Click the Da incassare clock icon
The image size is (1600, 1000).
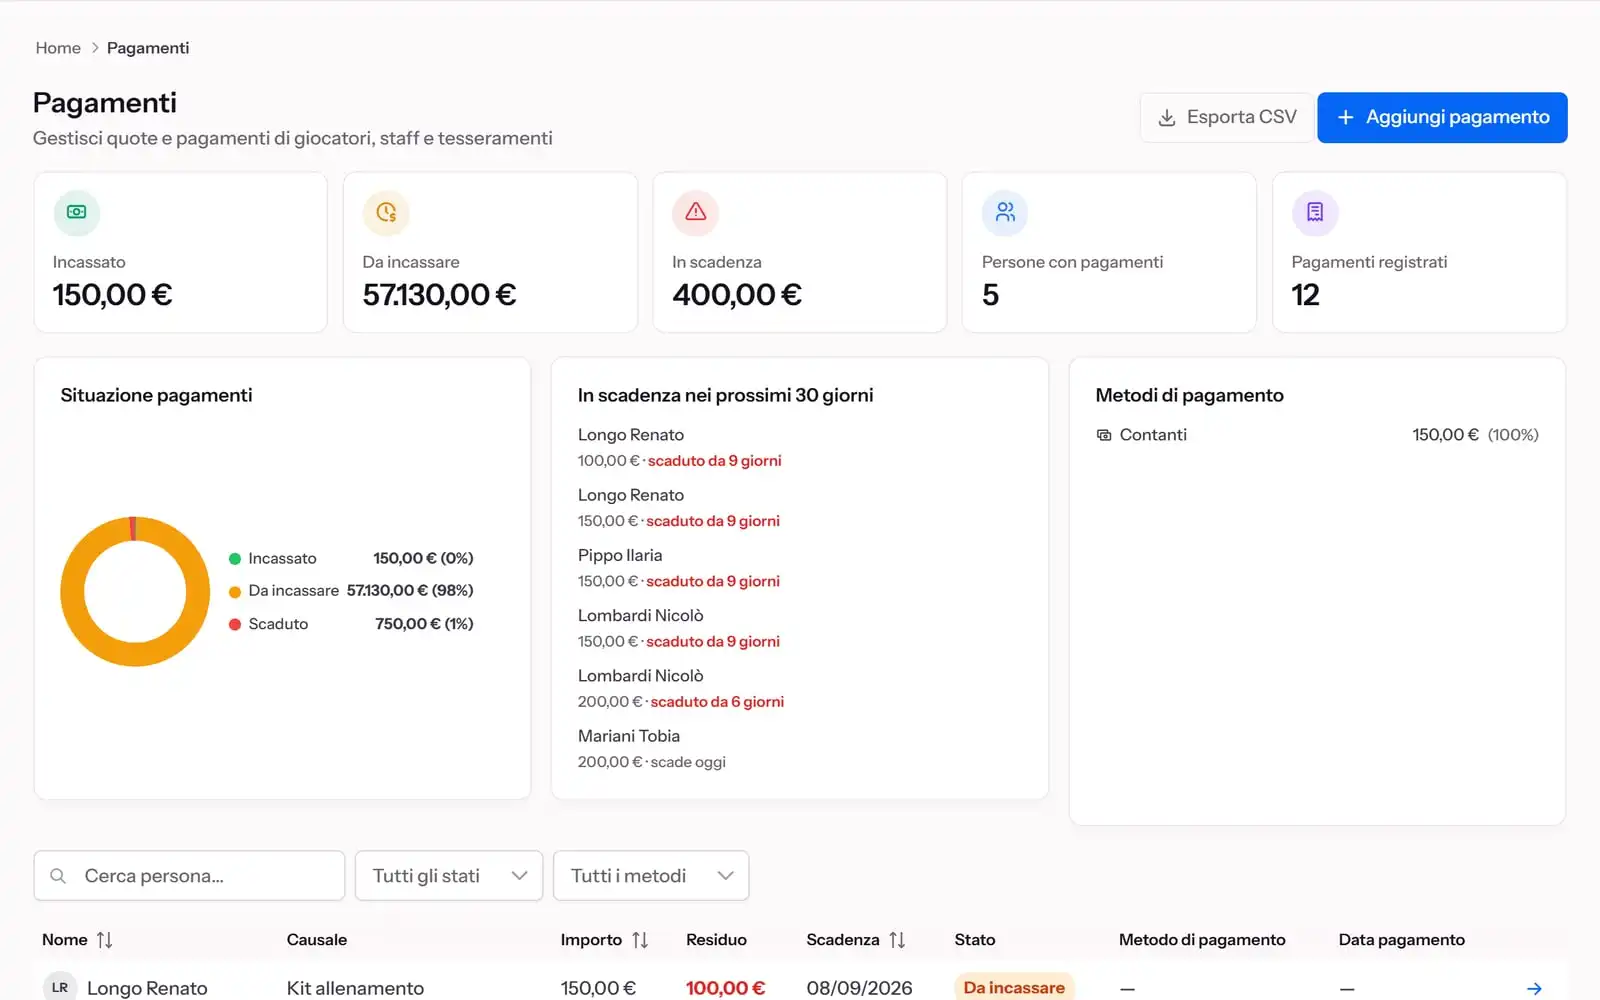coord(386,212)
